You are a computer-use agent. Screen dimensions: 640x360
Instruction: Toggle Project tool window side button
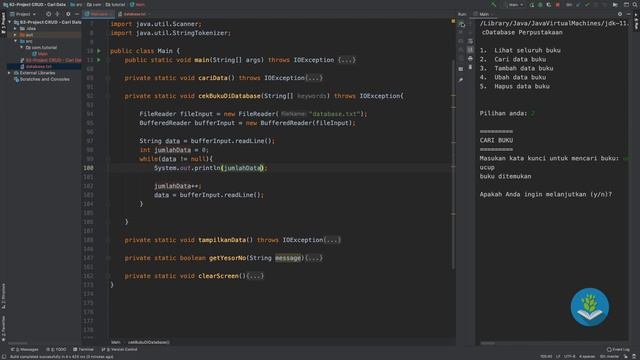pyautogui.click(x=3, y=22)
